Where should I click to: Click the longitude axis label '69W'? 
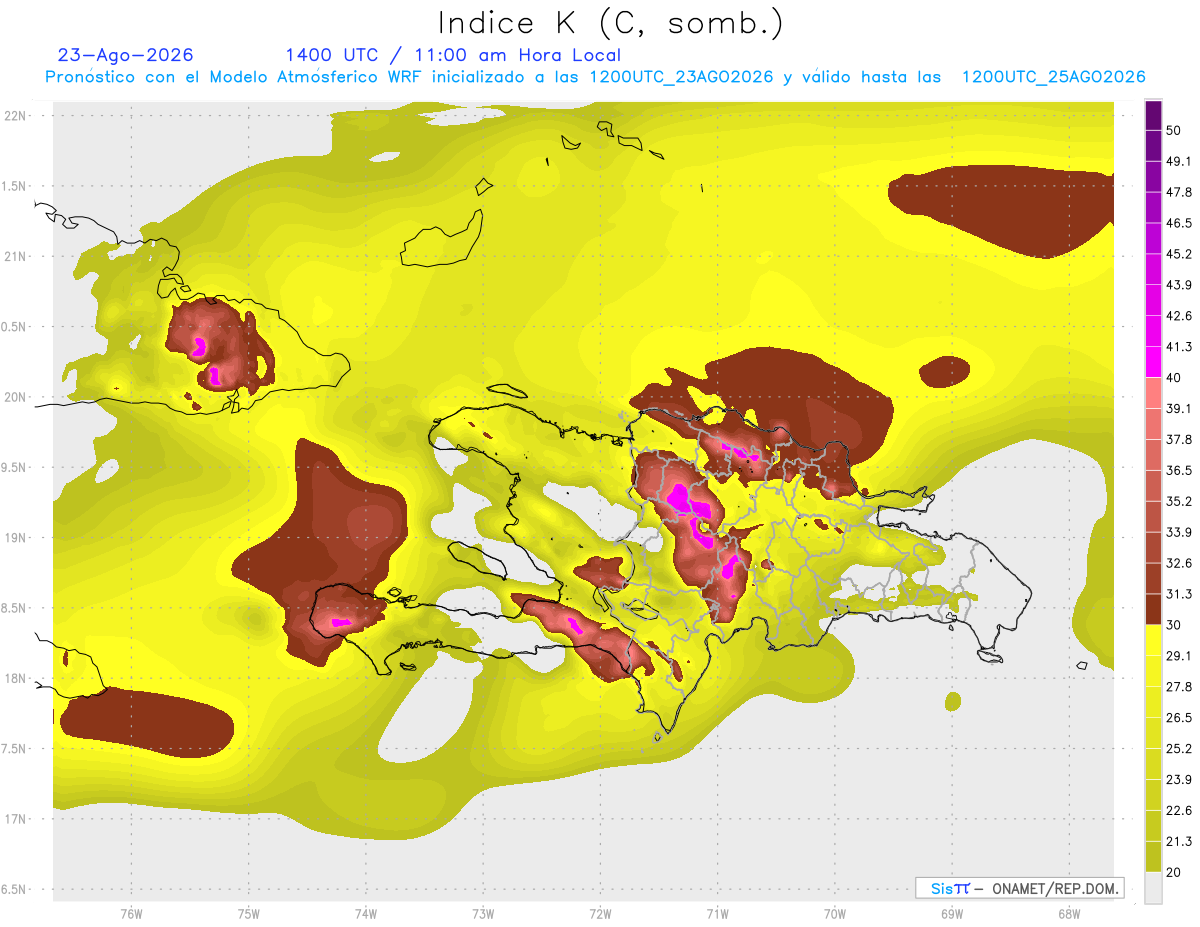pyautogui.click(x=951, y=913)
